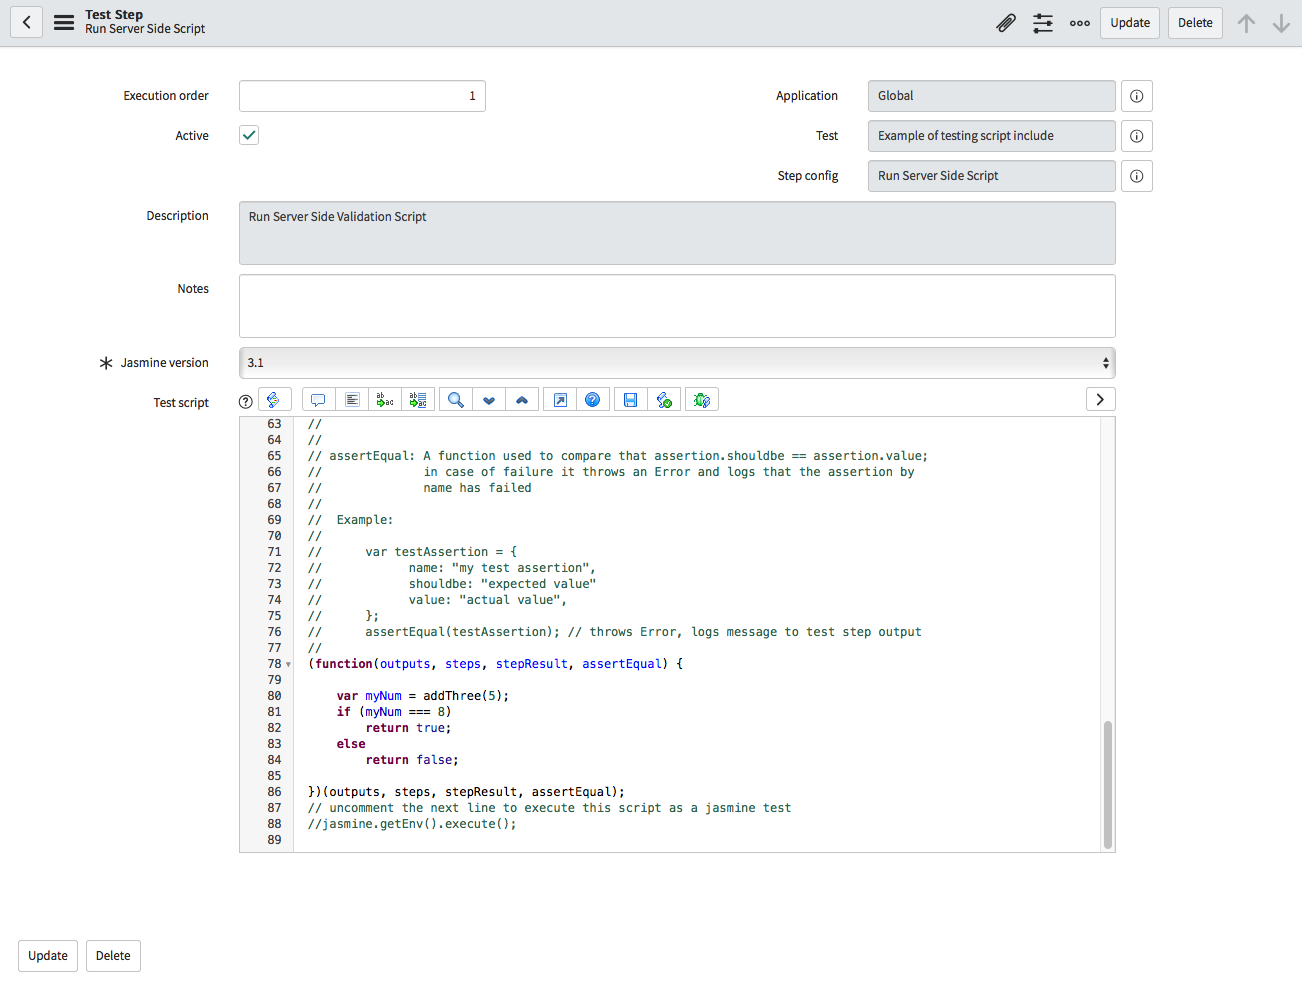The height and width of the screenshot is (983, 1302).
Task: Click the toggle comment speech-bubble icon
Action: pos(318,400)
